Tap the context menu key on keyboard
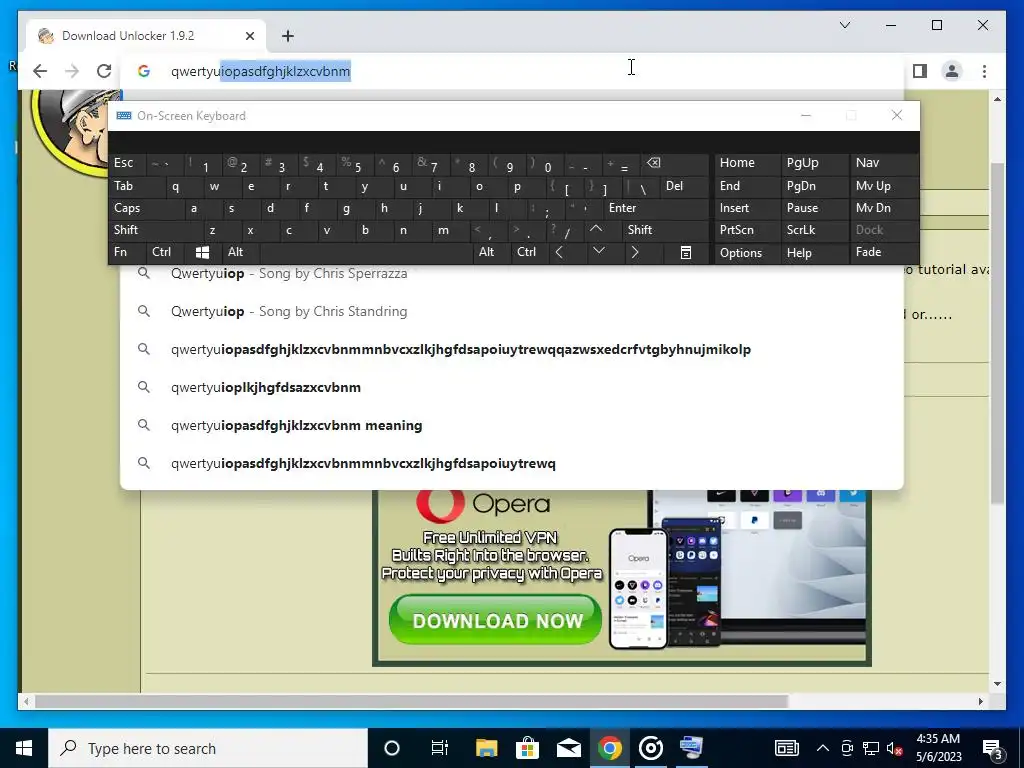This screenshot has width=1024, height=768. click(686, 253)
